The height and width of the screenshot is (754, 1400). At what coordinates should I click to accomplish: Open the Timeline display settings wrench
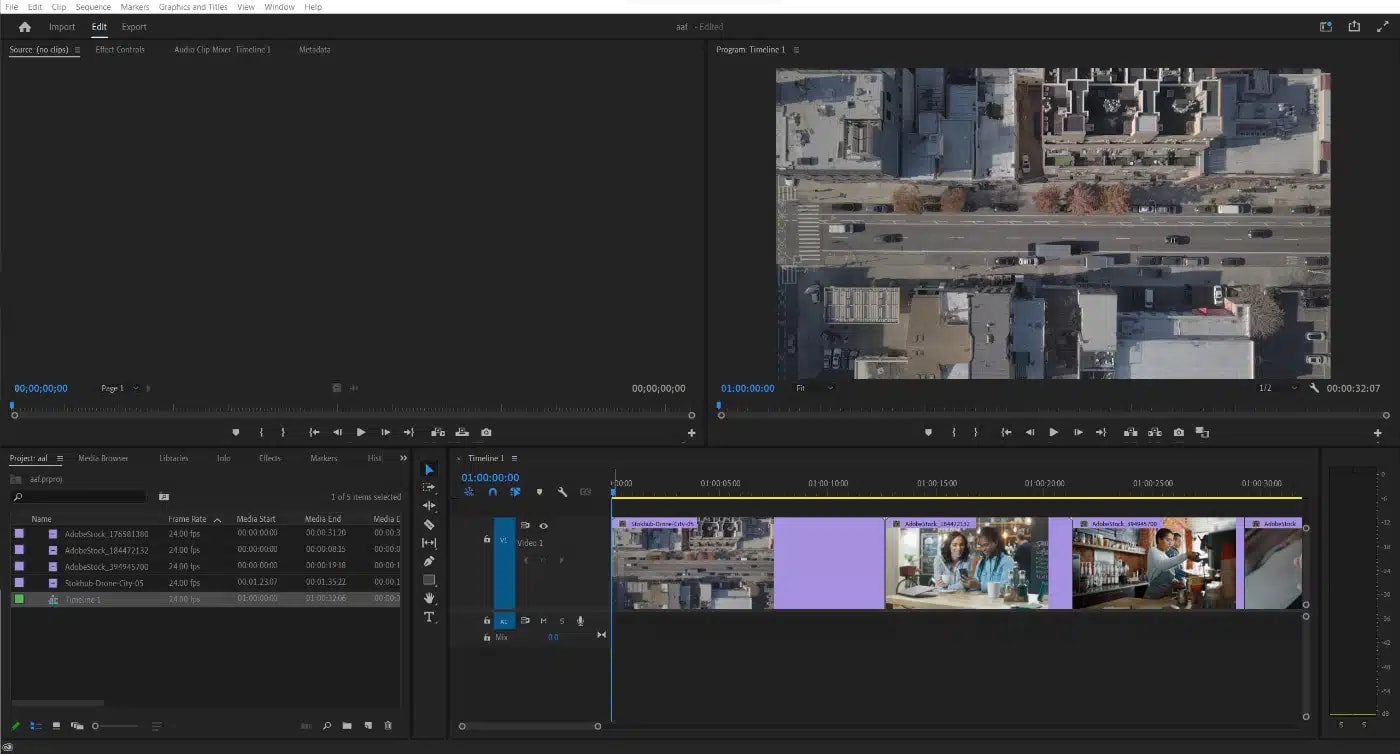coord(562,492)
